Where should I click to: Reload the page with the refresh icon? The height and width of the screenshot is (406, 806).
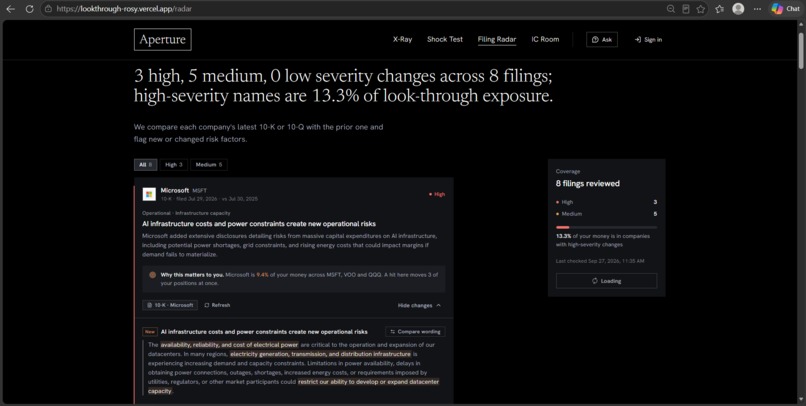[x=29, y=9]
